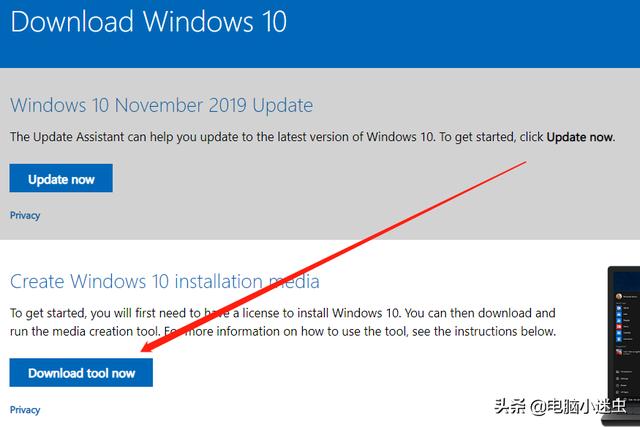Click the lowest blue tile icon on the laptop screen
This screenshot has height=427, width=640.
tap(619, 339)
